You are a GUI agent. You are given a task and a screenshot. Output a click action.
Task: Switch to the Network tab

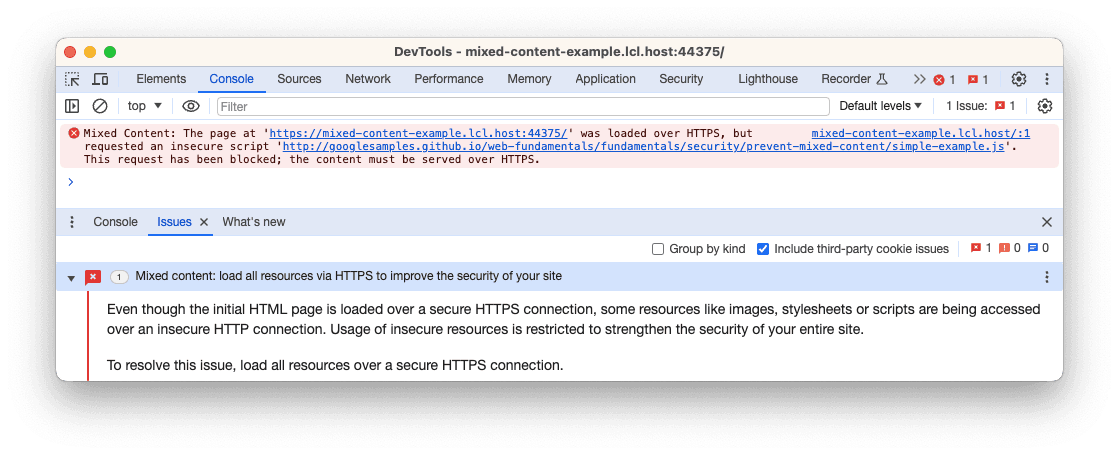point(368,79)
